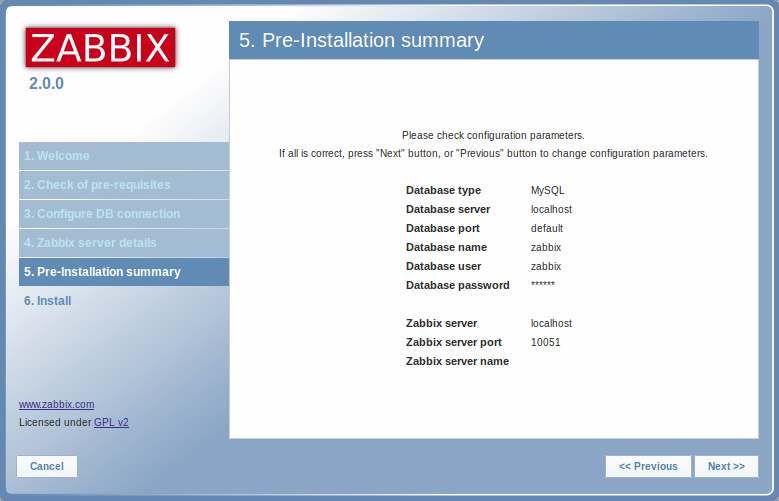This screenshot has width=779, height=501.
Task: Click the Zabbix server name label
Action: [457, 361]
